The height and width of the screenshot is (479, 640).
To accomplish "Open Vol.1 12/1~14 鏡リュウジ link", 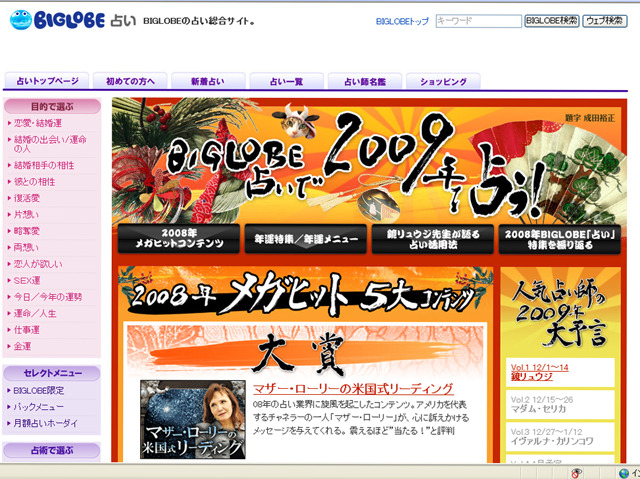I will (540, 372).
